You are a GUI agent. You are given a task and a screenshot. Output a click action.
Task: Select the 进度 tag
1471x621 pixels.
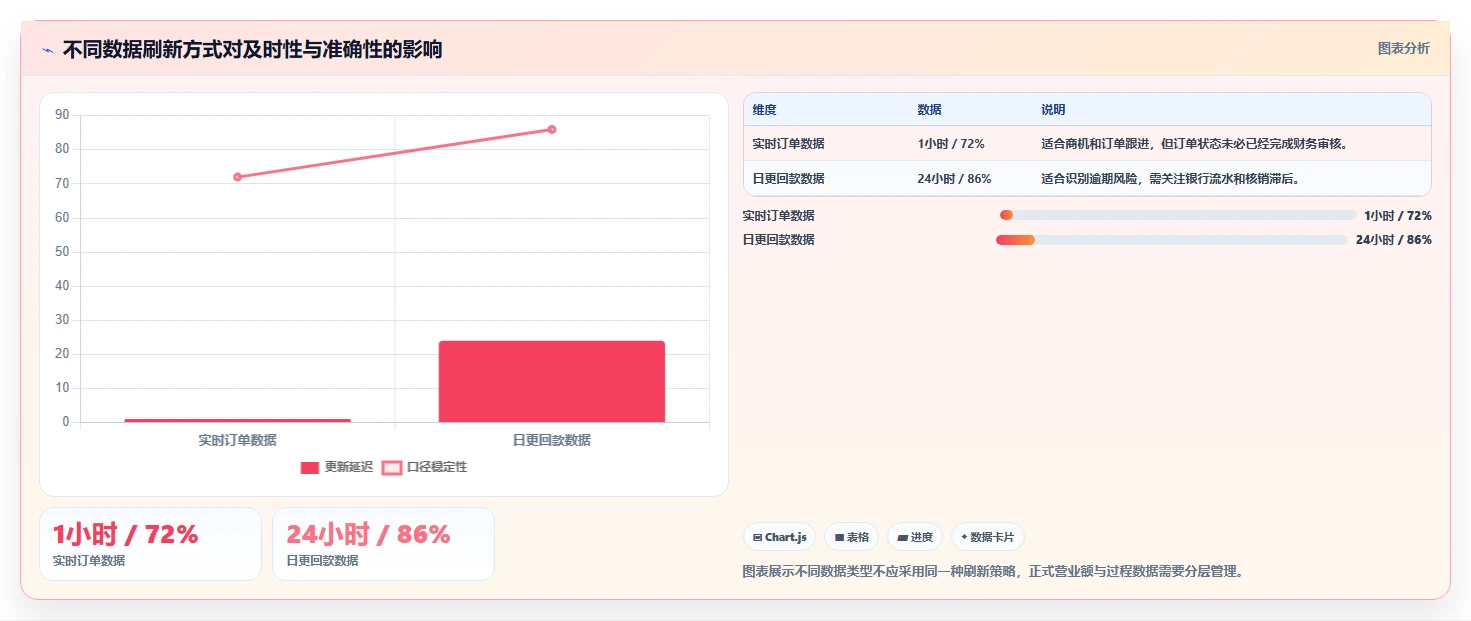tap(915, 537)
